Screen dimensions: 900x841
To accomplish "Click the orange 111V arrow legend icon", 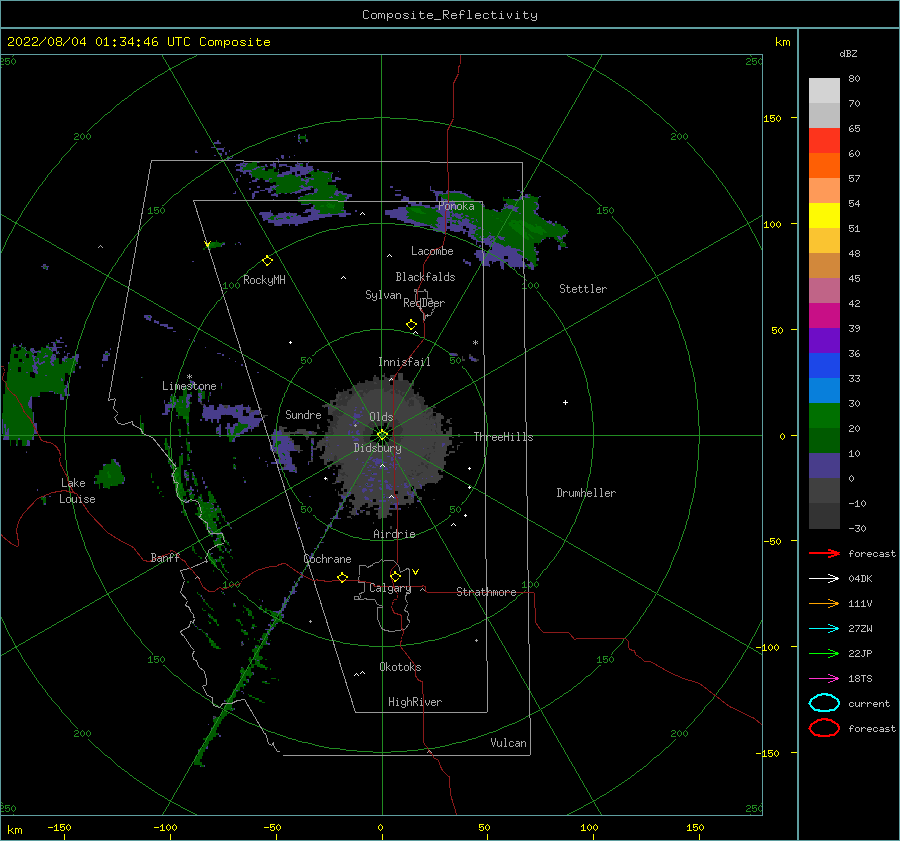I will pos(824,603).
